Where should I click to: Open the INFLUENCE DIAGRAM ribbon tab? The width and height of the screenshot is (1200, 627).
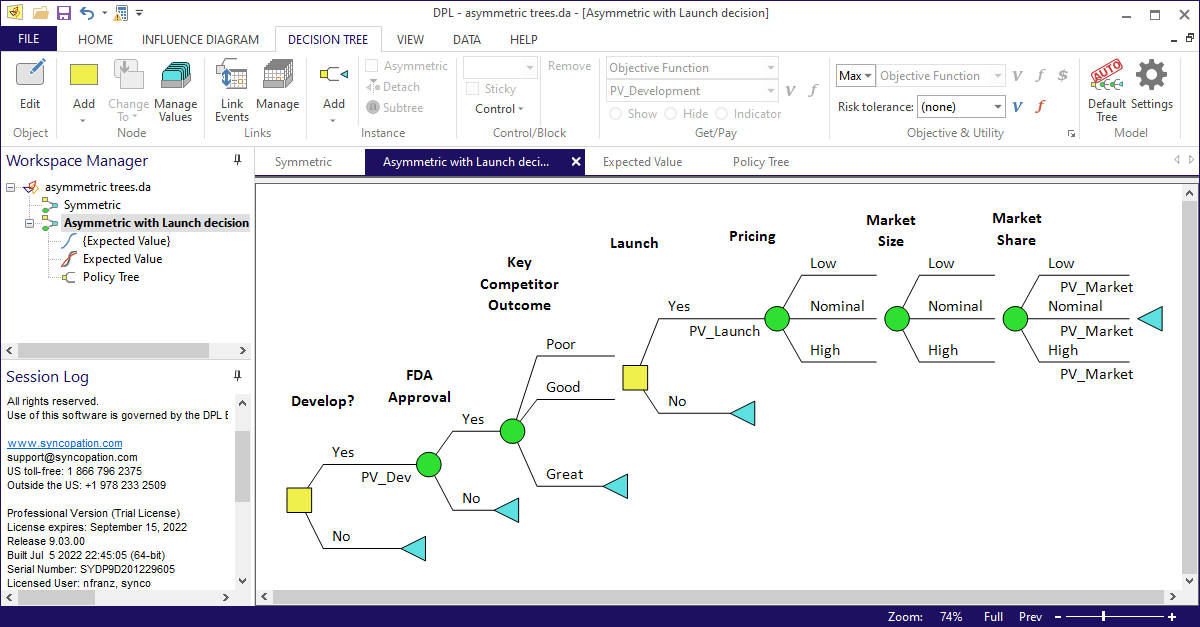(200, 39)
